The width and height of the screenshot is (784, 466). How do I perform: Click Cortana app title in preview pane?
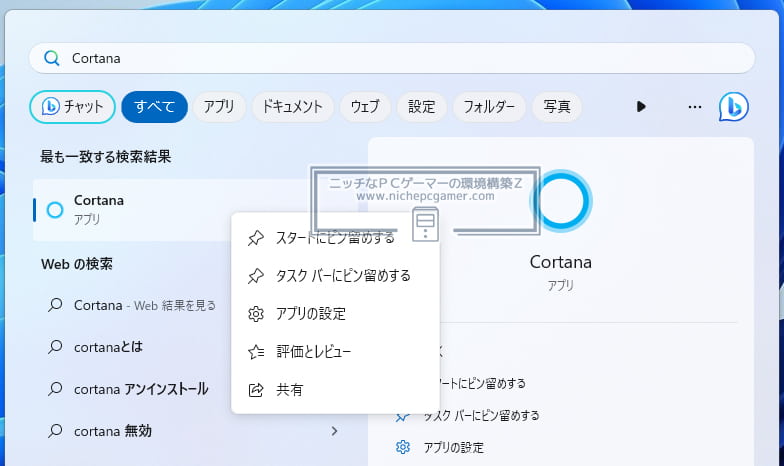(x=560, y=262)
